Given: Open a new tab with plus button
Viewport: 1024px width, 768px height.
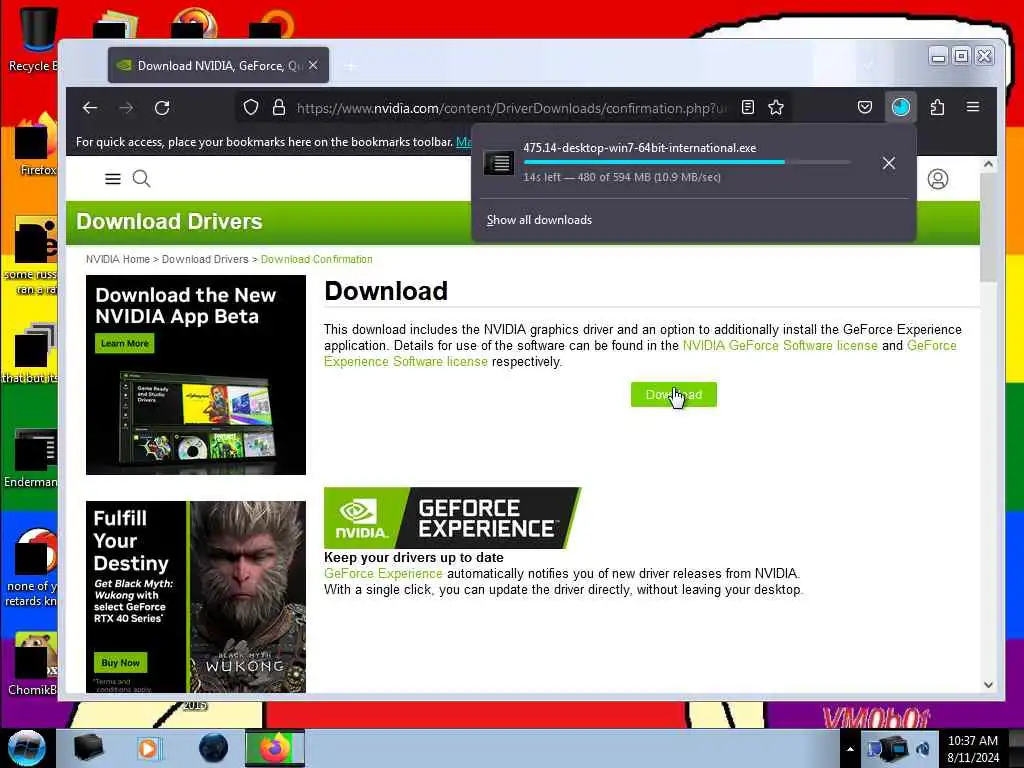Looking at the screenshot, I should click(351, 66).
